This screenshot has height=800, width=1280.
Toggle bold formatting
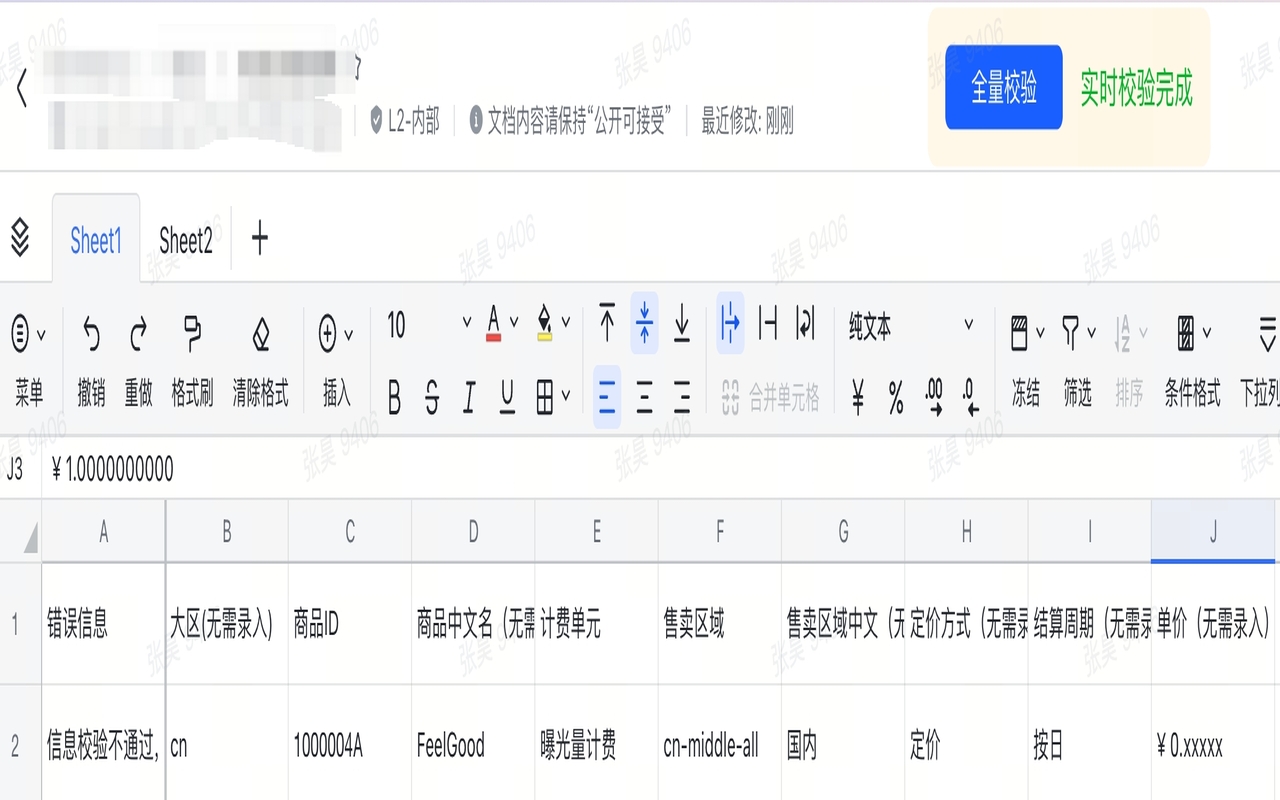pos(394,398)
